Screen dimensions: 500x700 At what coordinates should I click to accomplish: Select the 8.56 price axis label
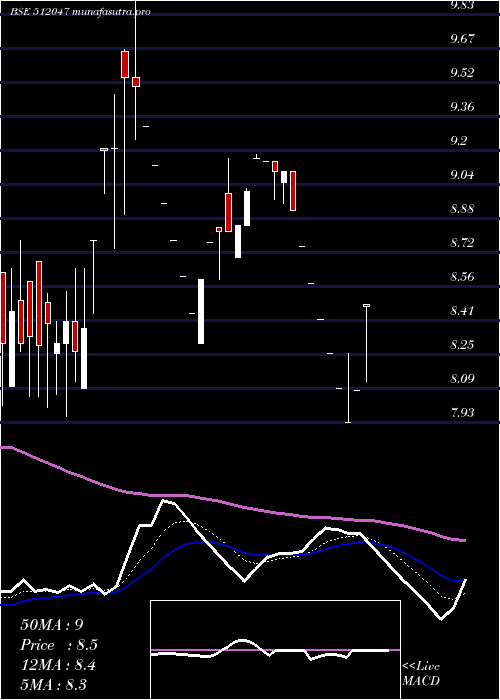[x=462, y=276]
